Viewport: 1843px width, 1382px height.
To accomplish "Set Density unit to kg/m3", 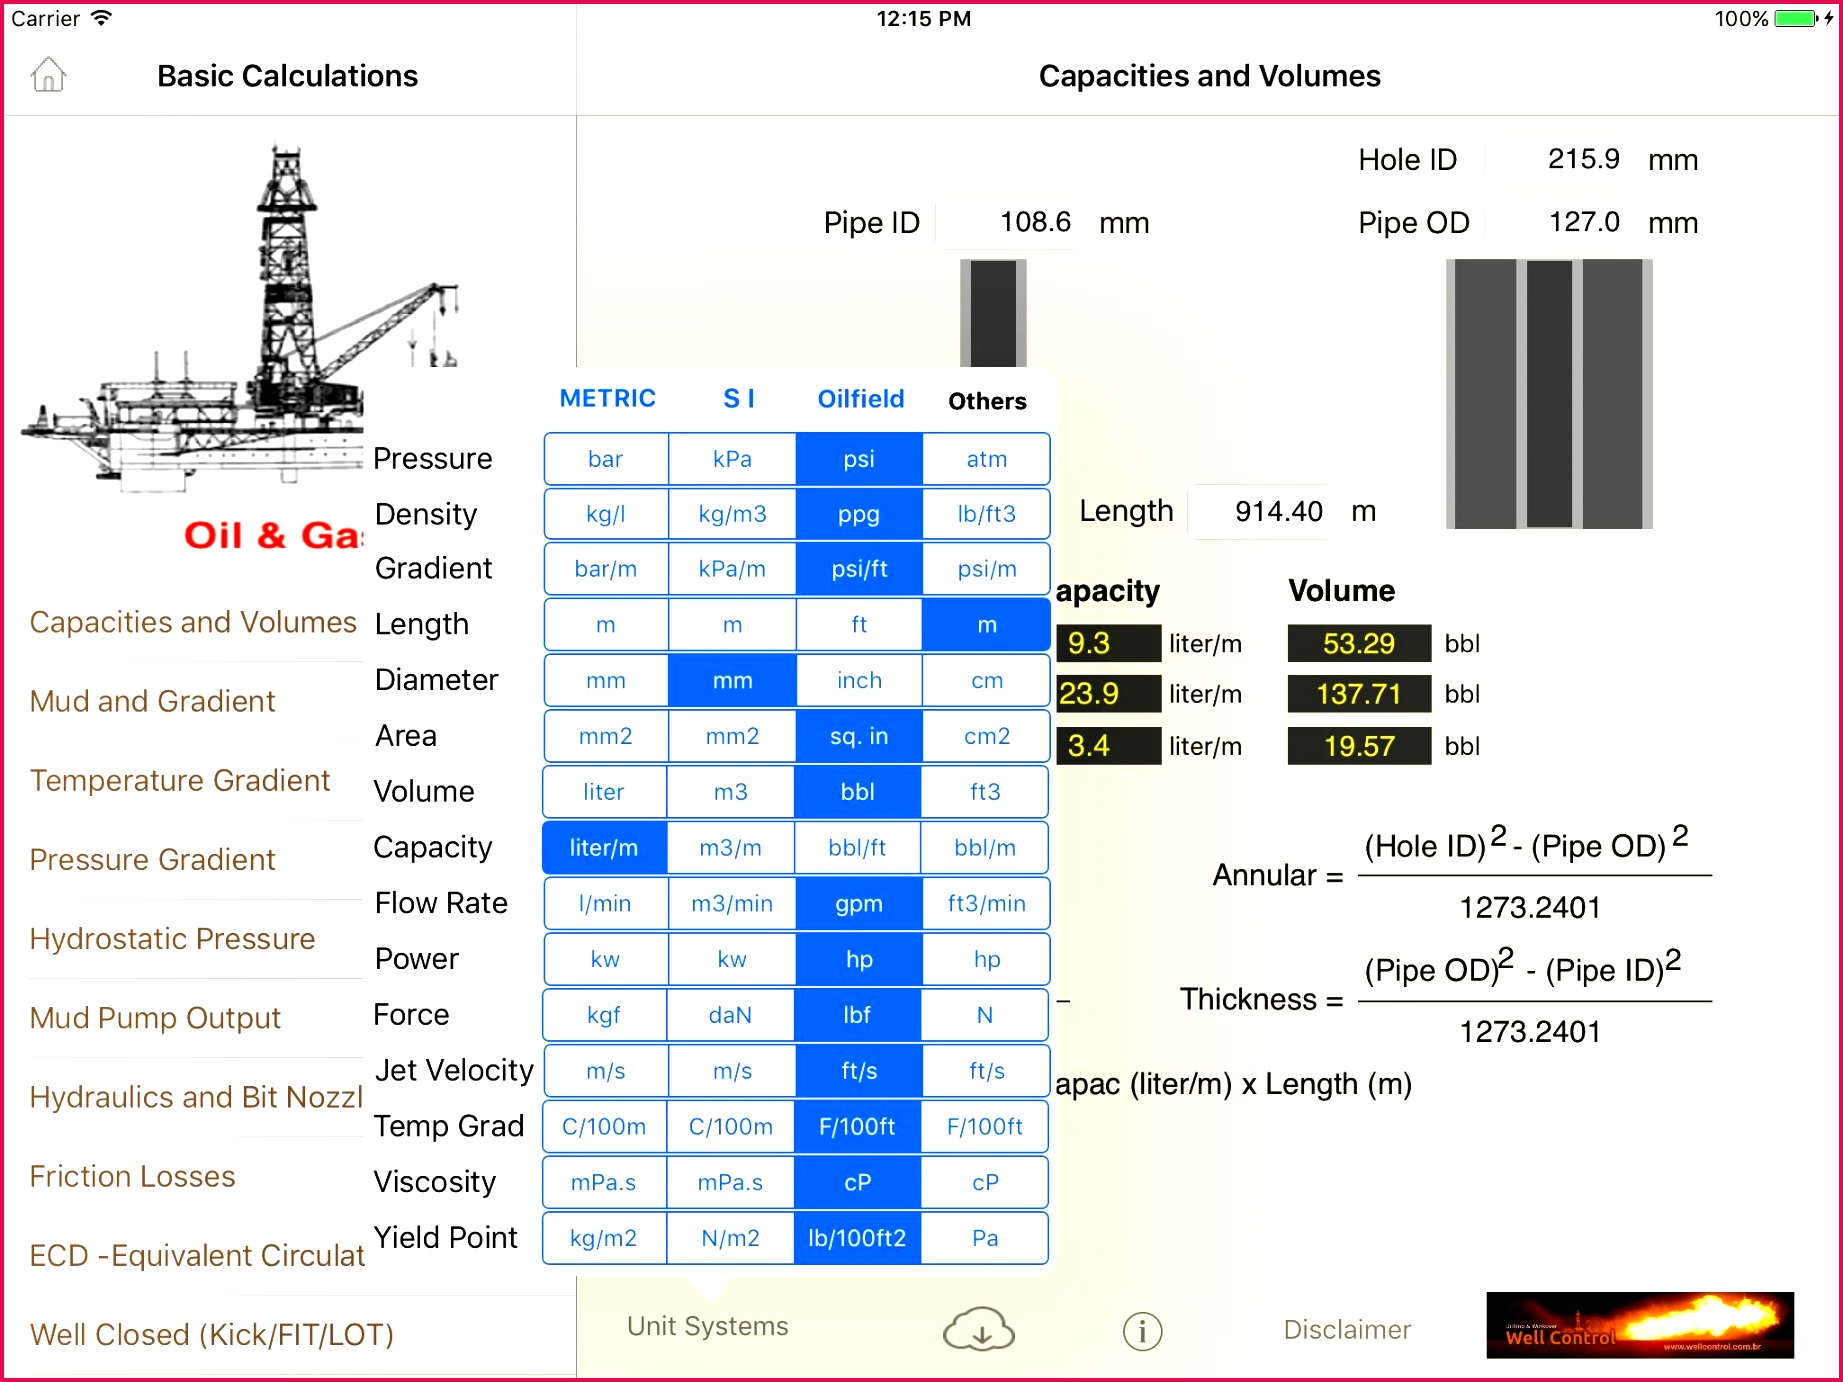I will pyautogui.click(x=731, y=514).
